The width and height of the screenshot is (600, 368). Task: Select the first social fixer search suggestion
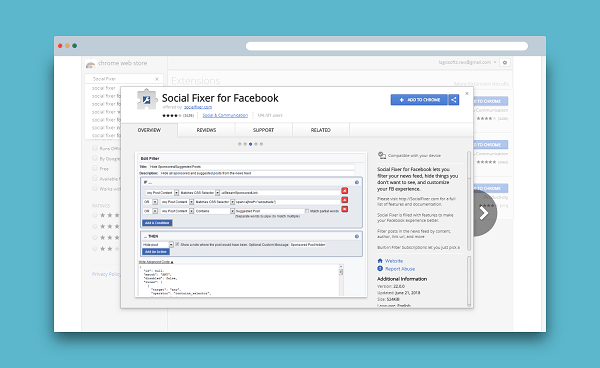click(104, 88)
